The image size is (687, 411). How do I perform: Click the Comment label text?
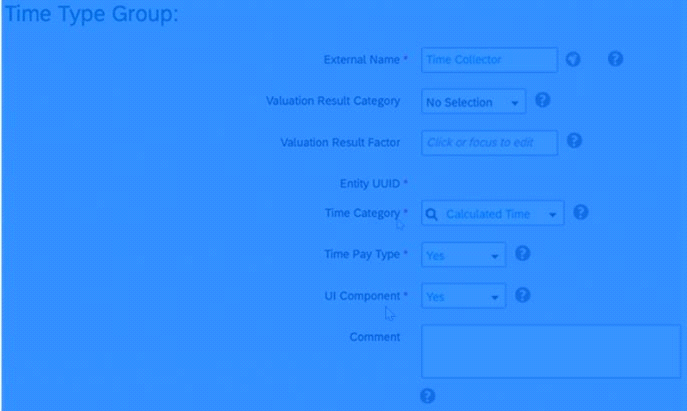pos(375,337)
